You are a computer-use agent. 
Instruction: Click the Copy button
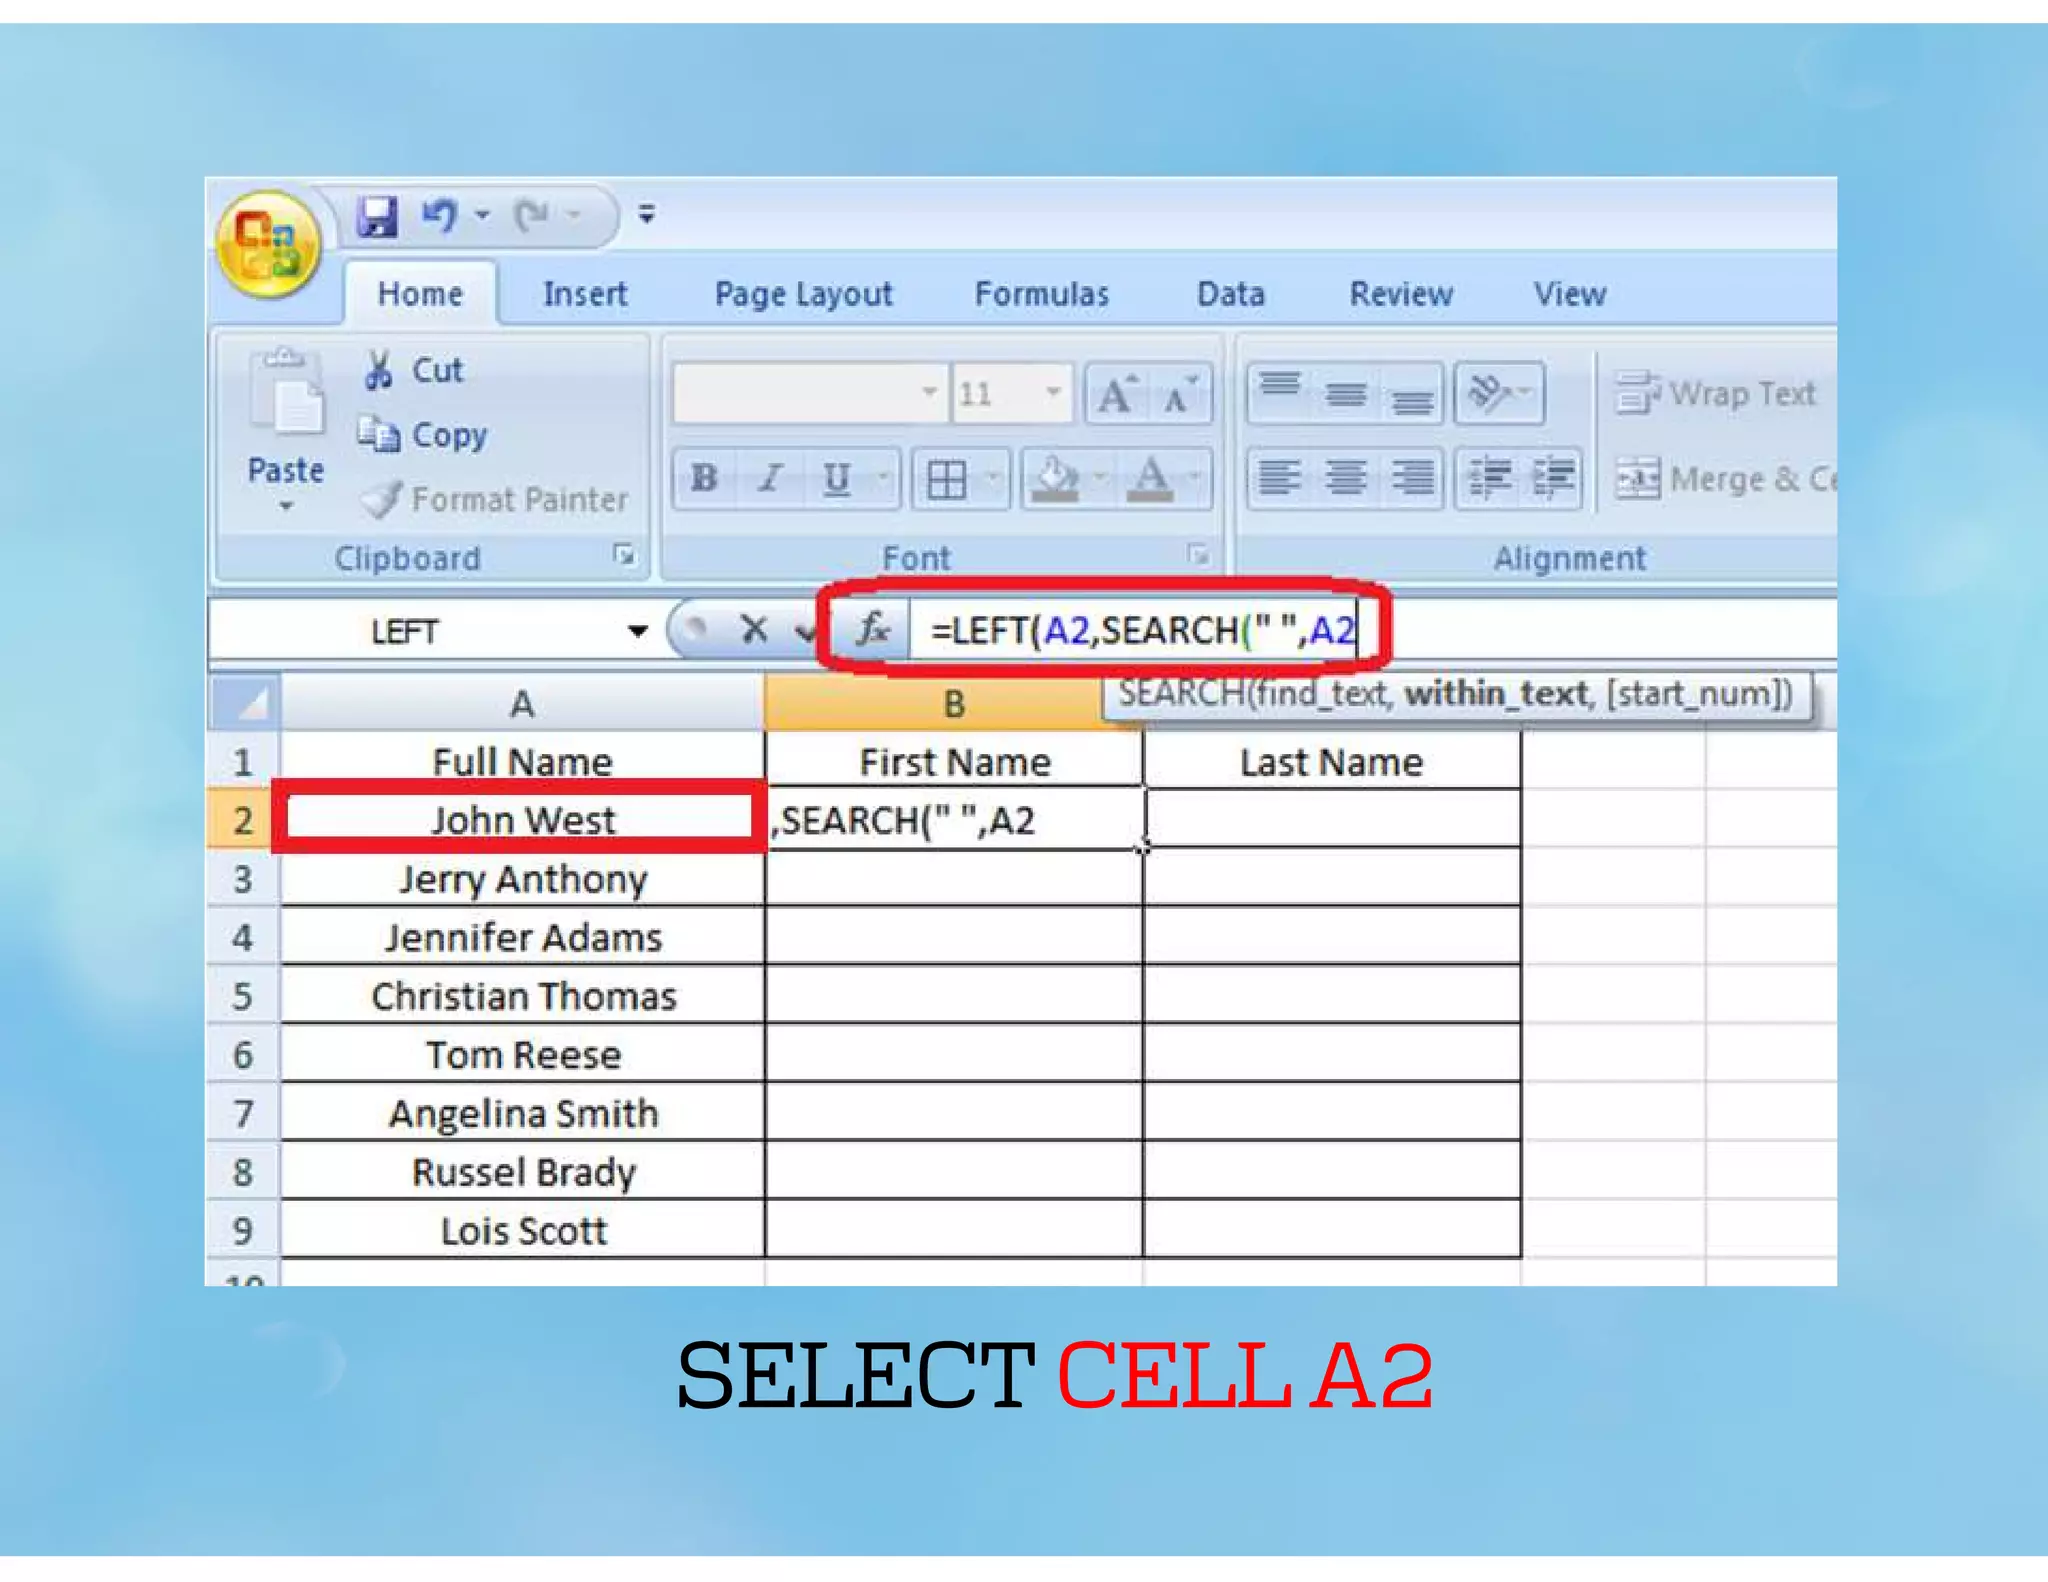[x=424, y=435]
